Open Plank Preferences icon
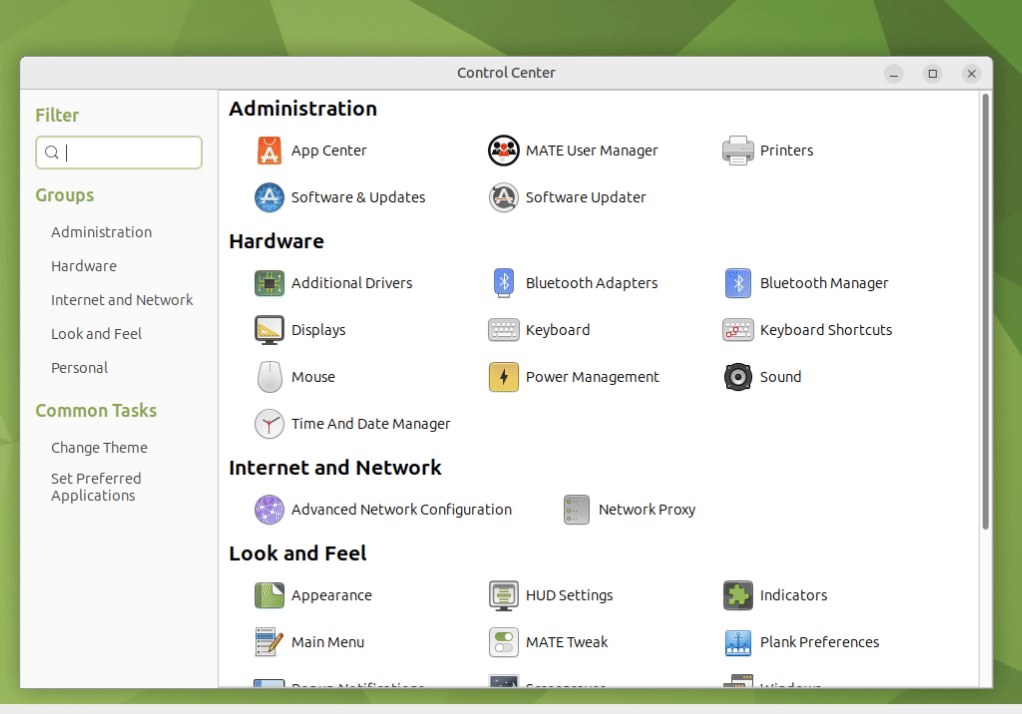1022x714 pixels. tap(738, 642)
